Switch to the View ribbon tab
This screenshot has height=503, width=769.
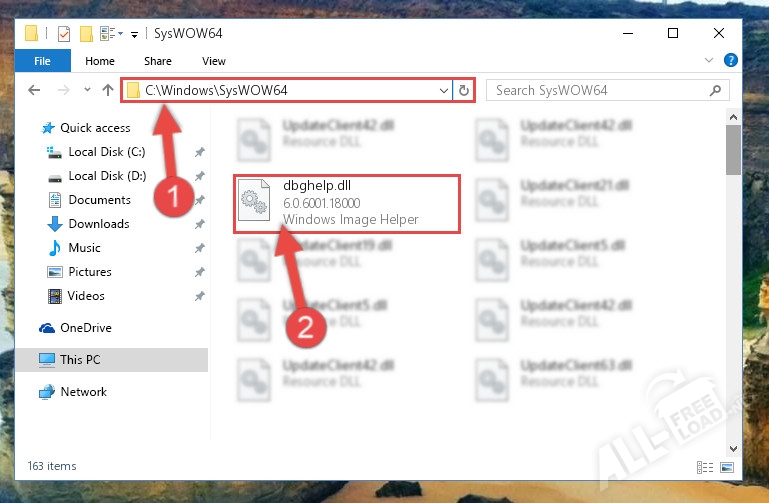coord(214,61)
